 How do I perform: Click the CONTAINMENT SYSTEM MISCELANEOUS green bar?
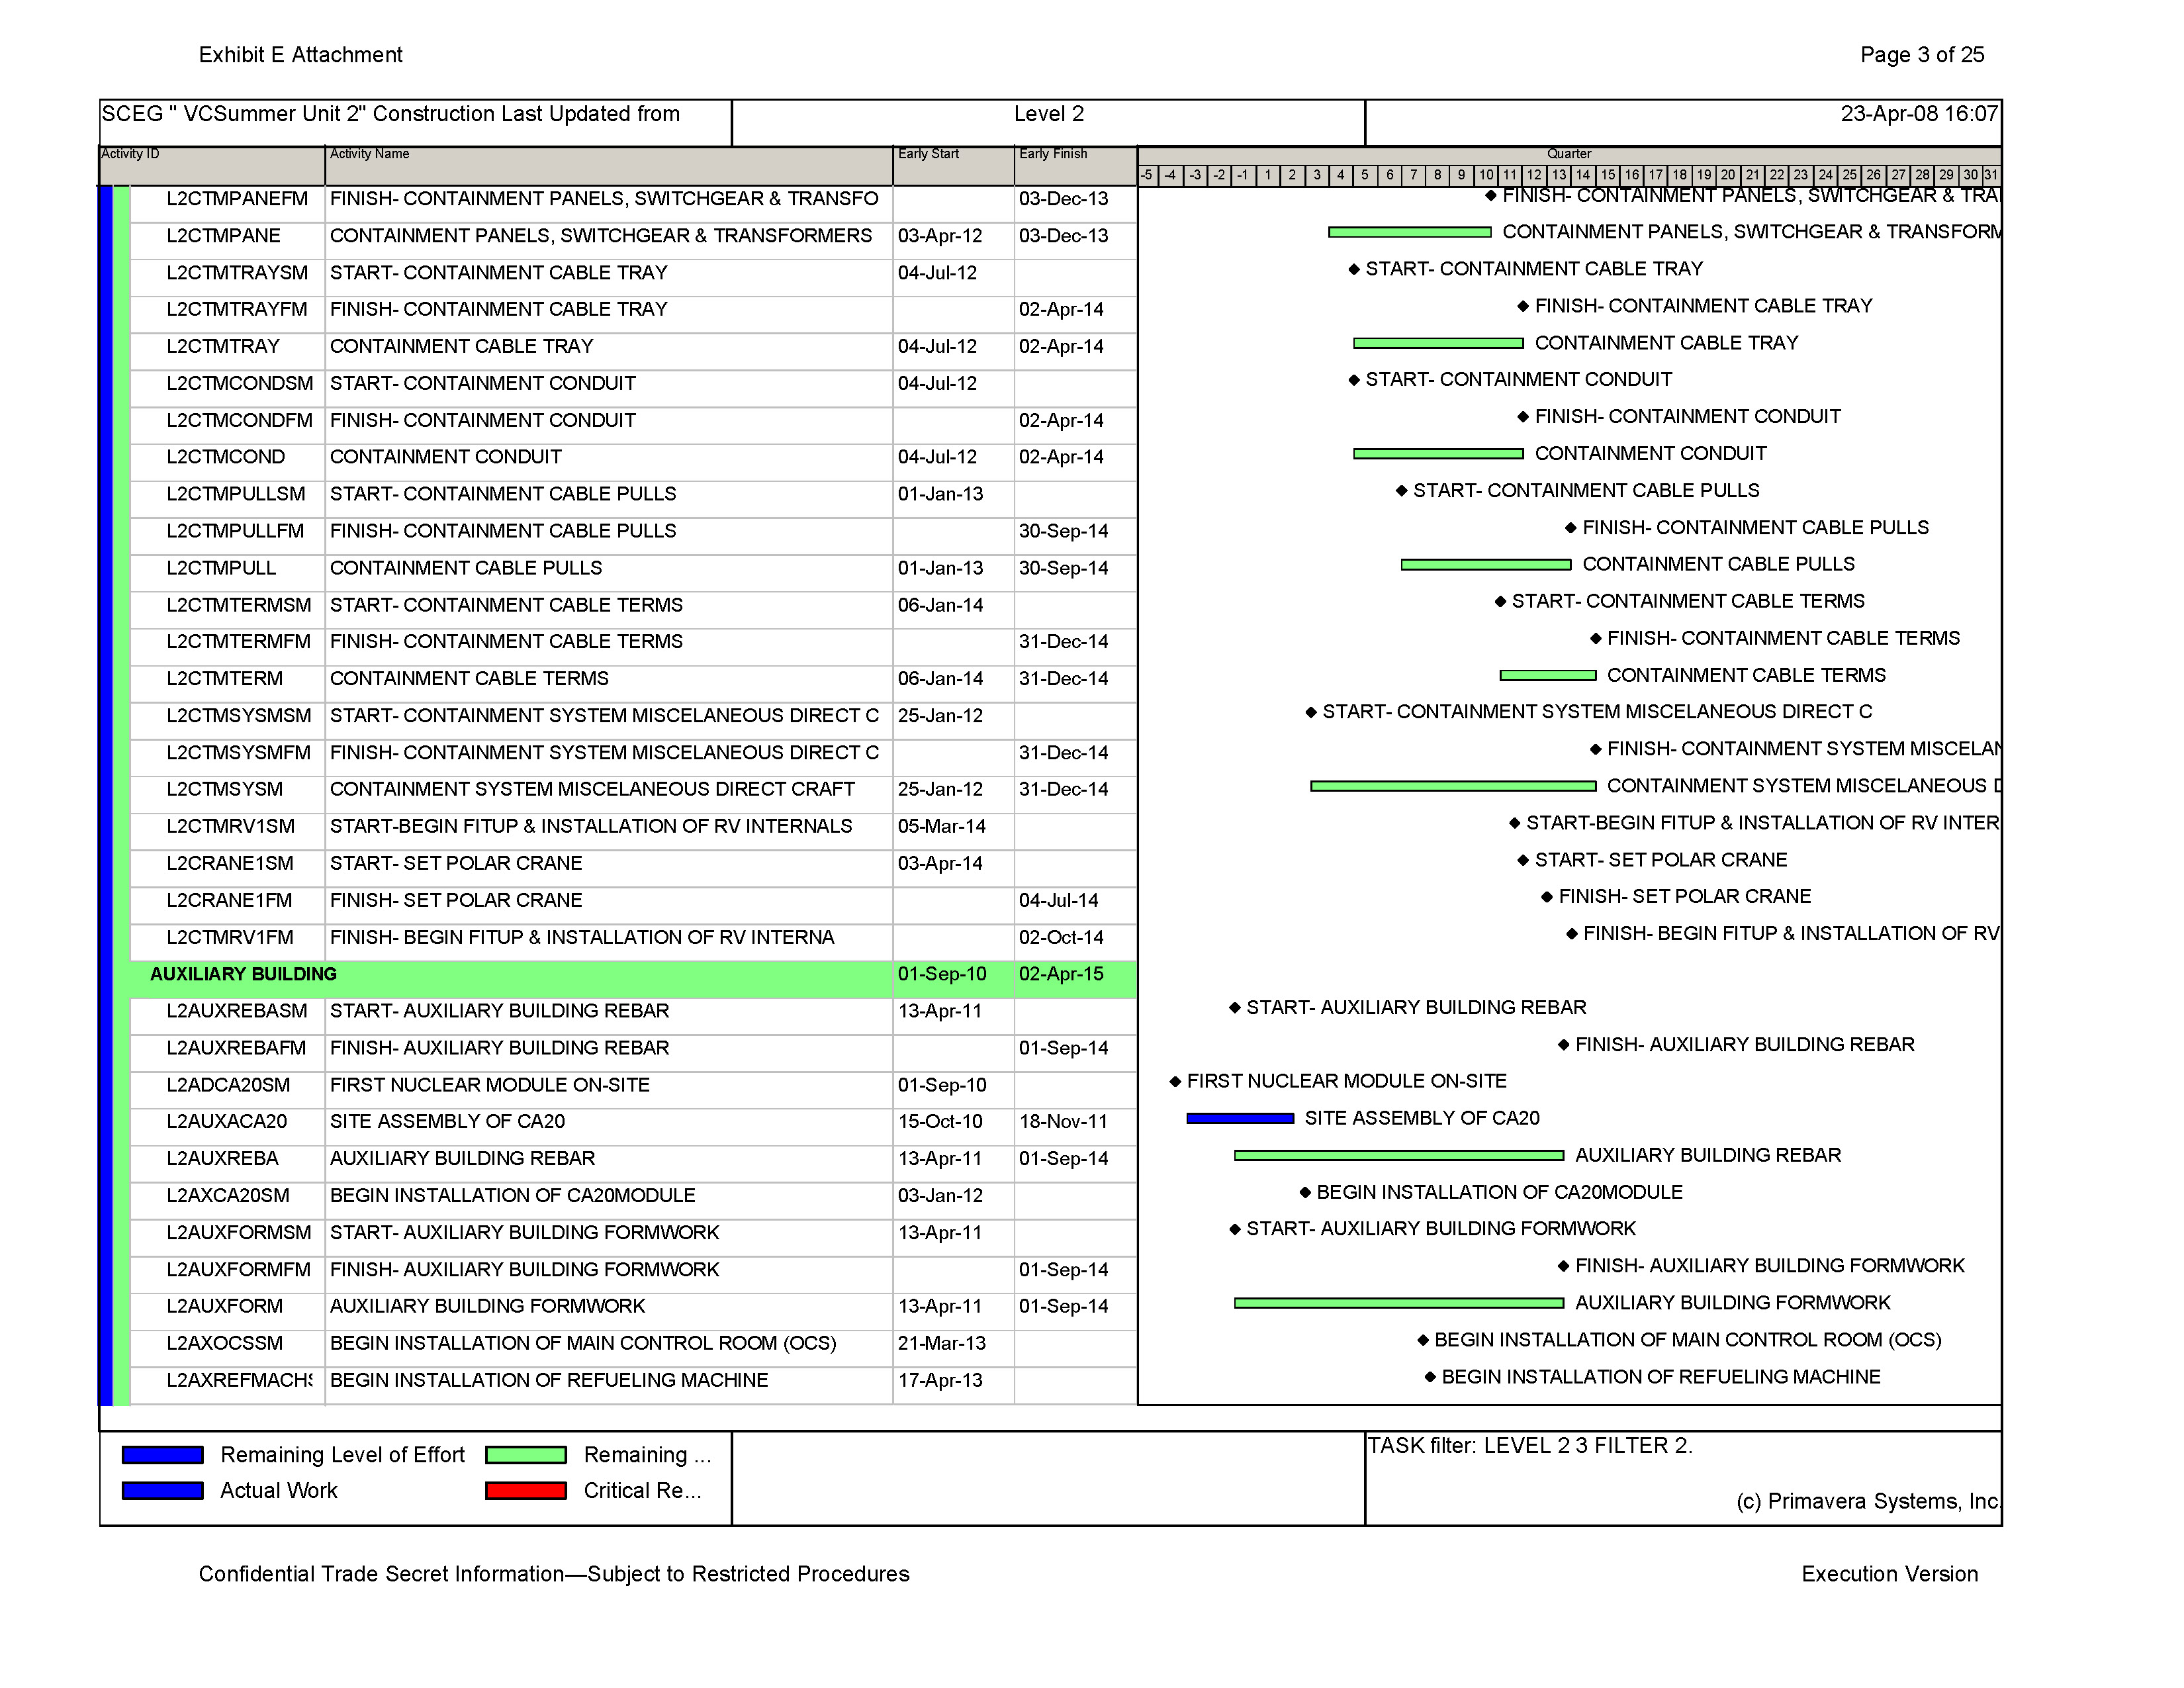(x=1453, y=786)
